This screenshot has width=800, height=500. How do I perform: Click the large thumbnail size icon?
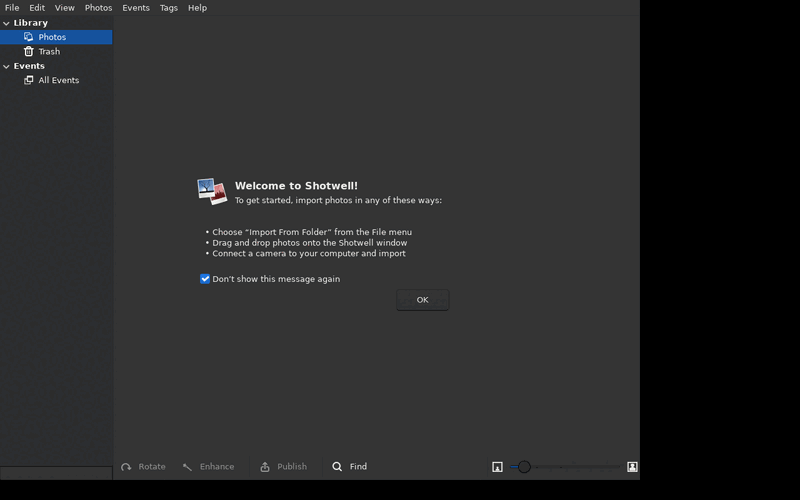point(632,467)
